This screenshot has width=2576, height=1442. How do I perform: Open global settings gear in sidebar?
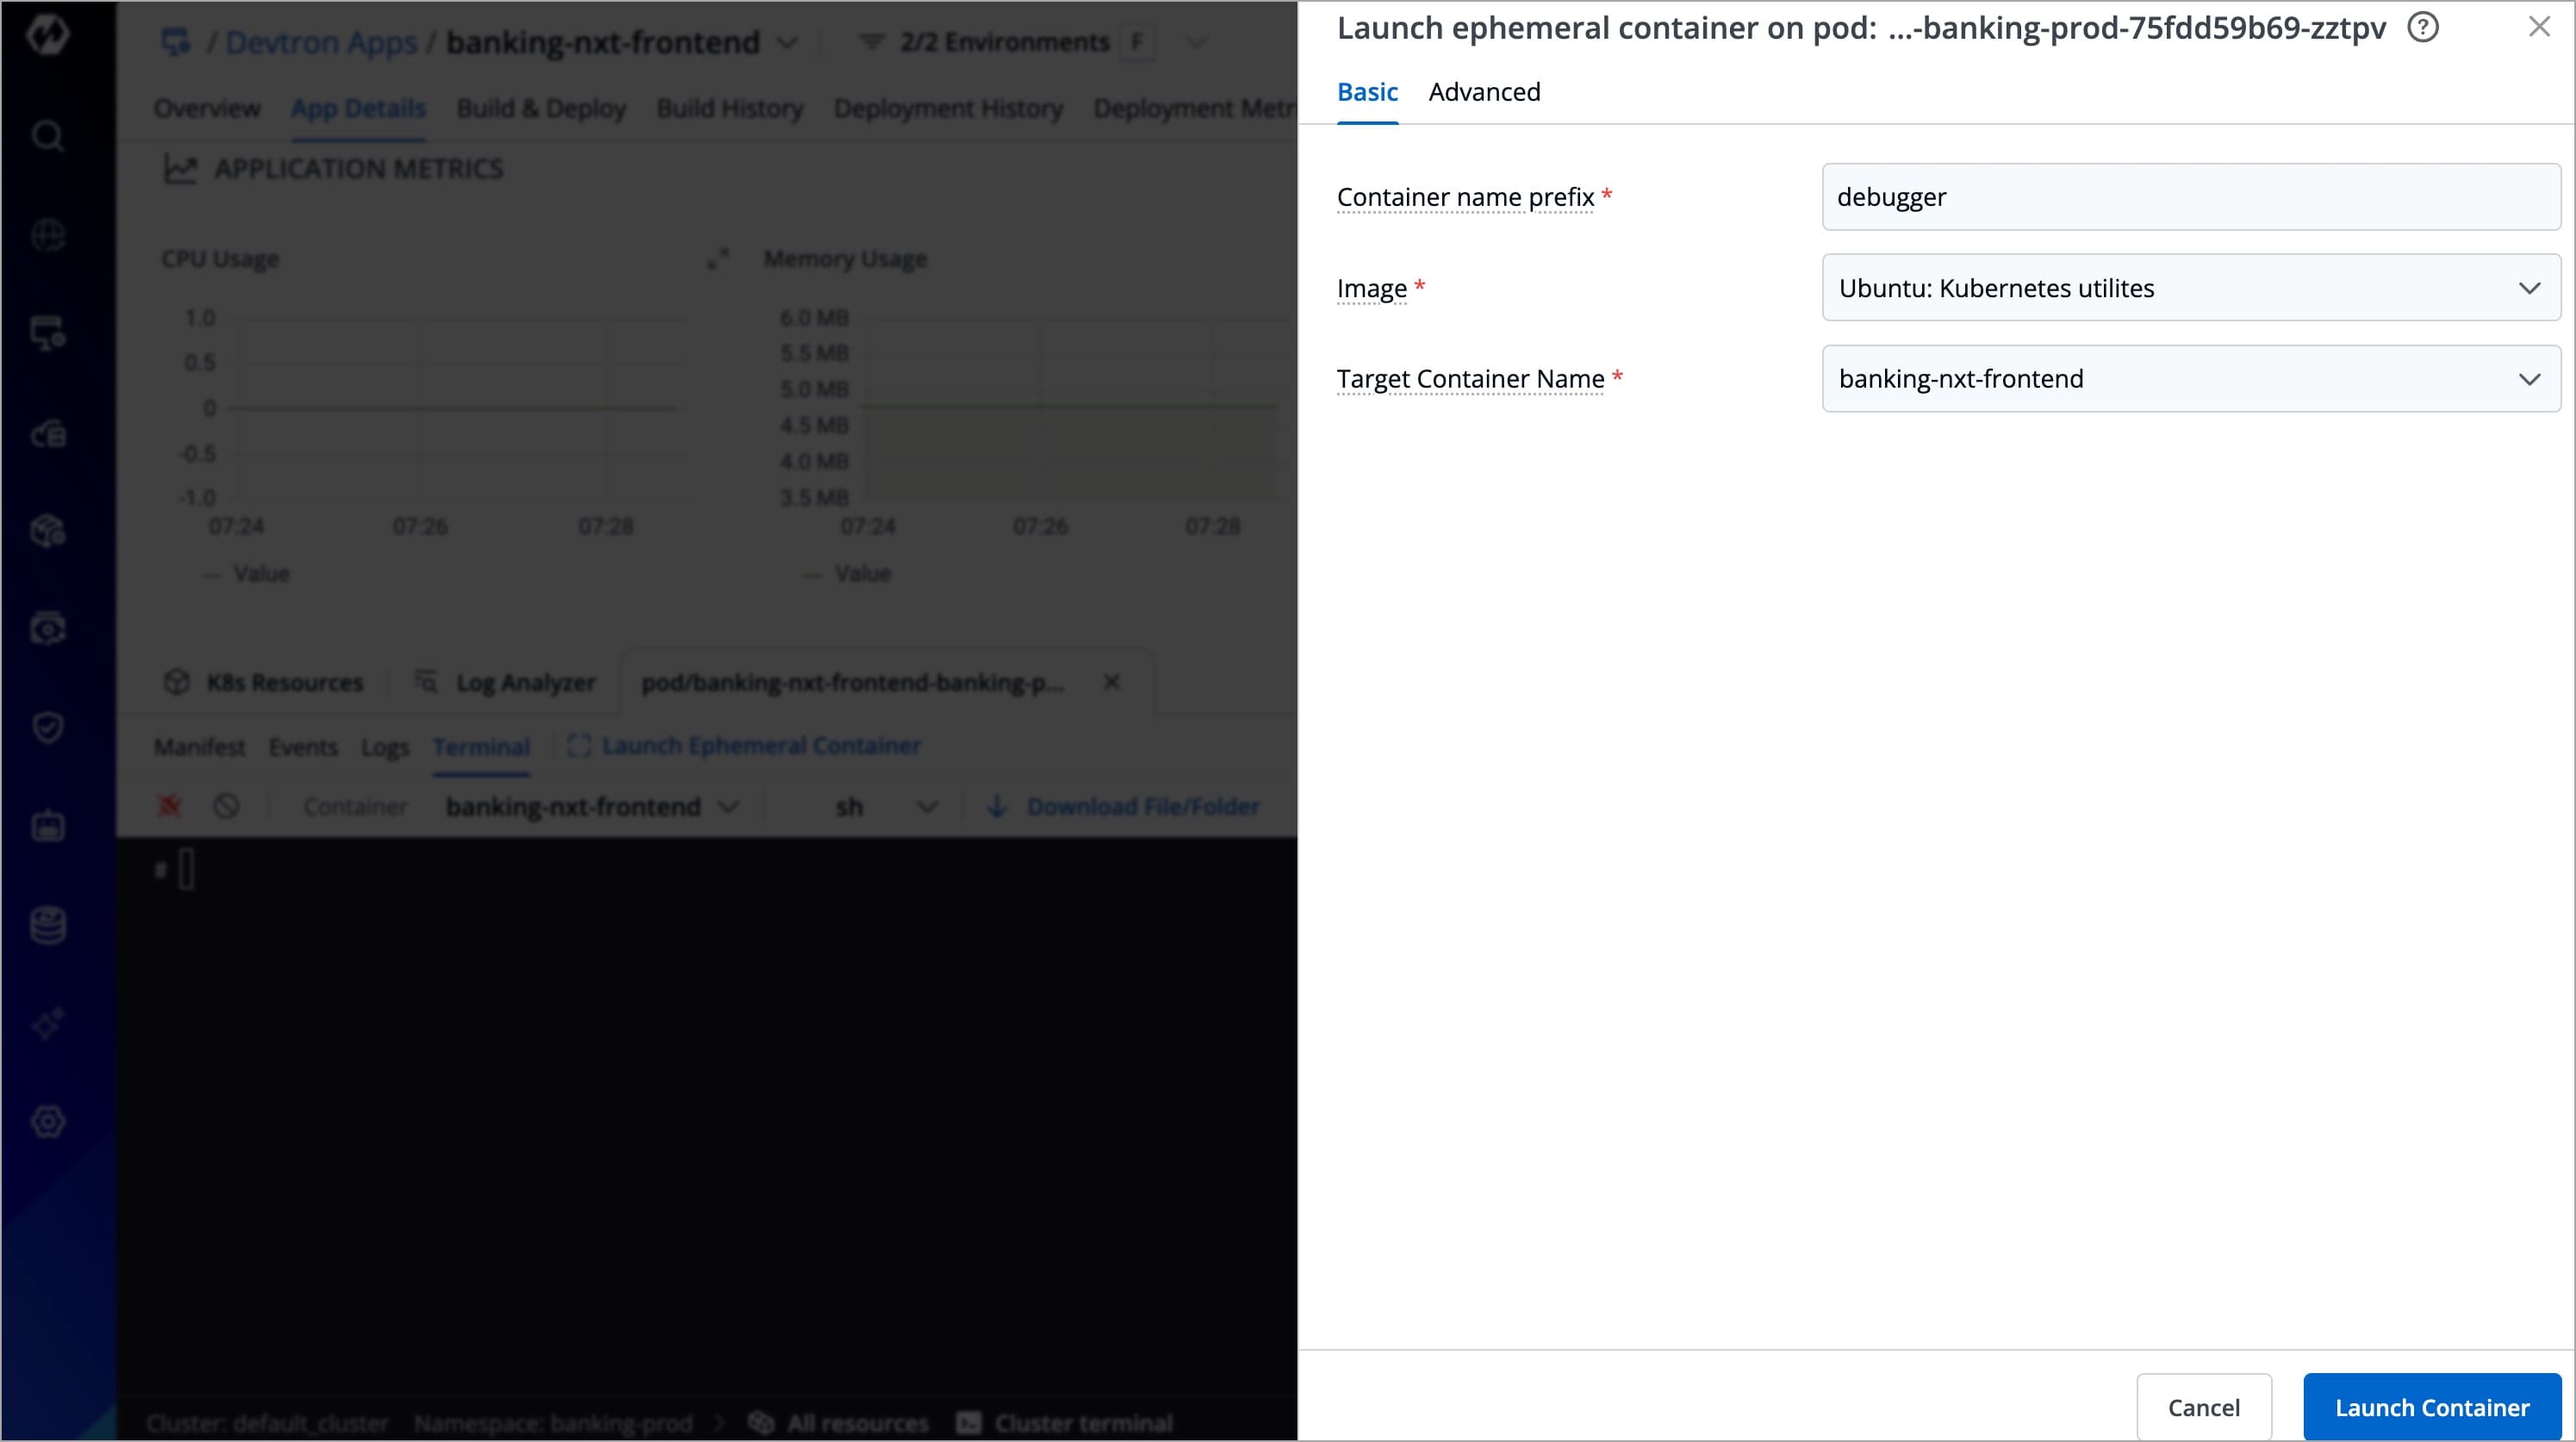[47, 1121]
